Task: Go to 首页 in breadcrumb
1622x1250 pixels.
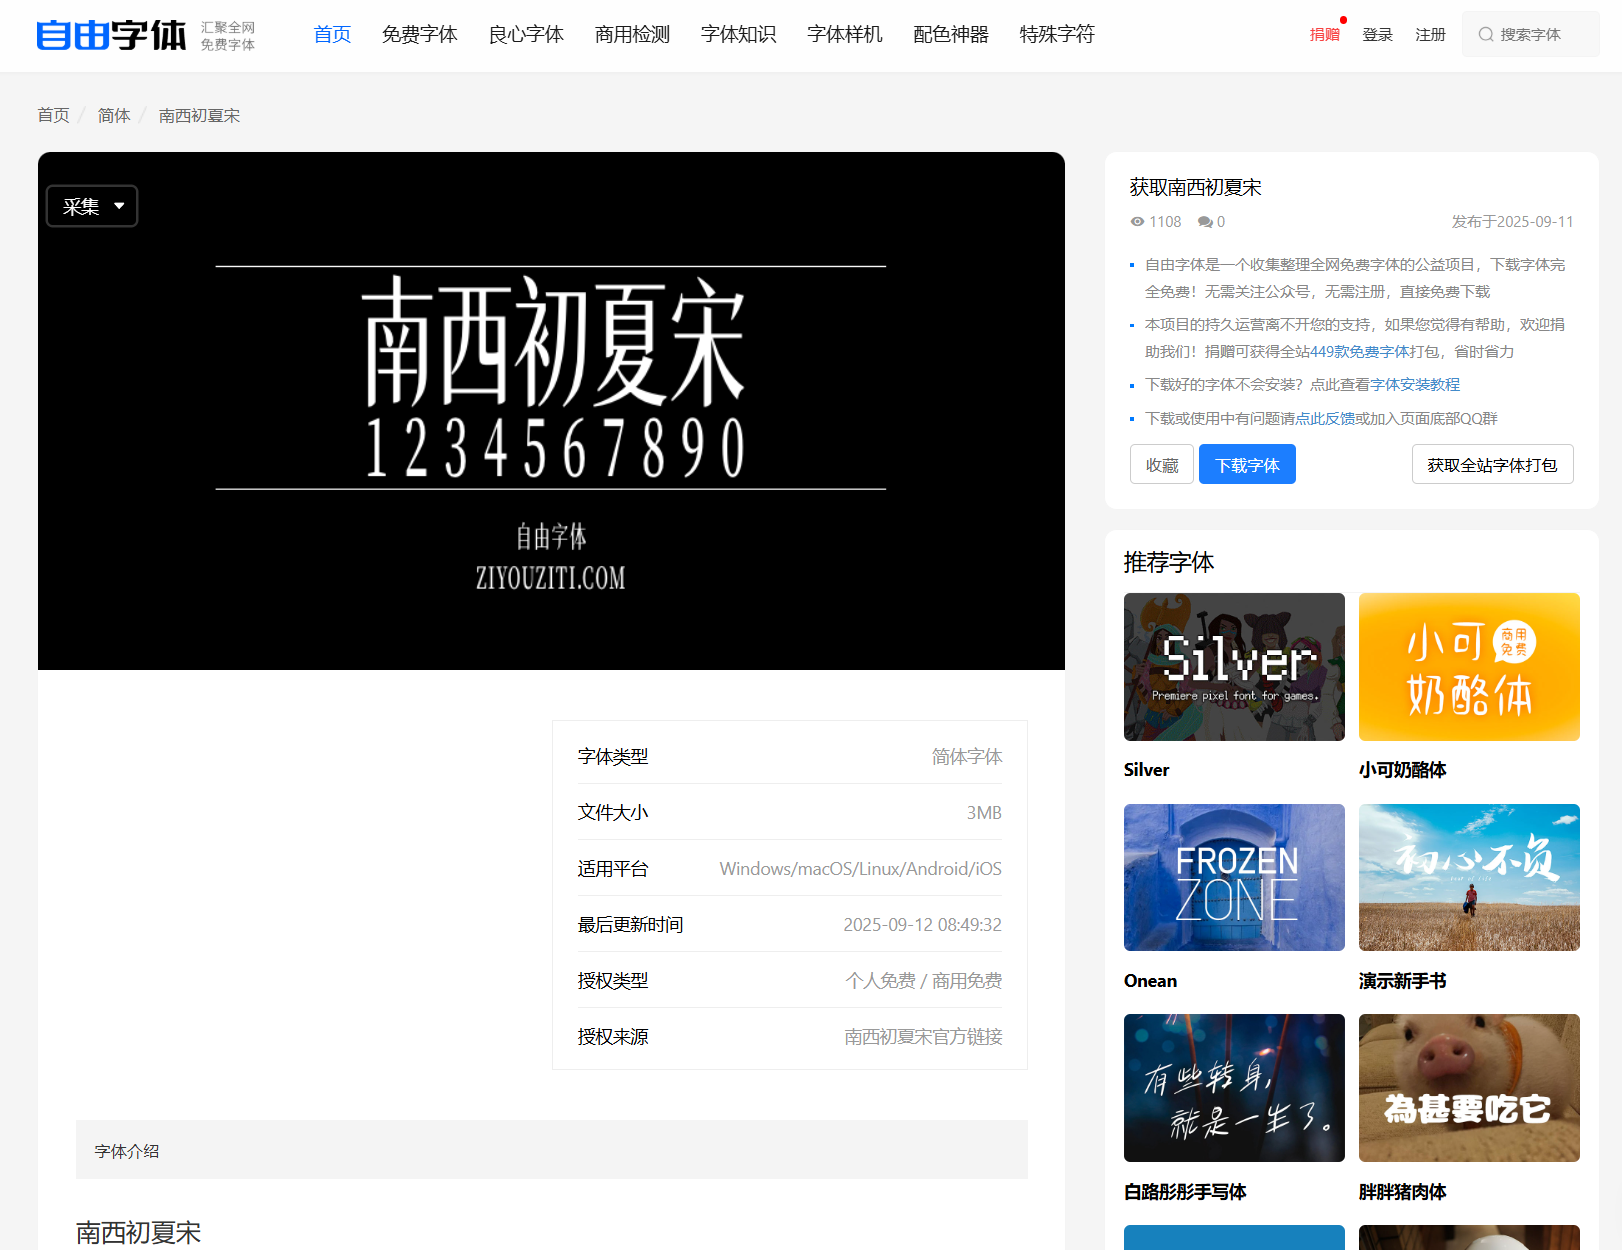Action: (x=54, y=115)
